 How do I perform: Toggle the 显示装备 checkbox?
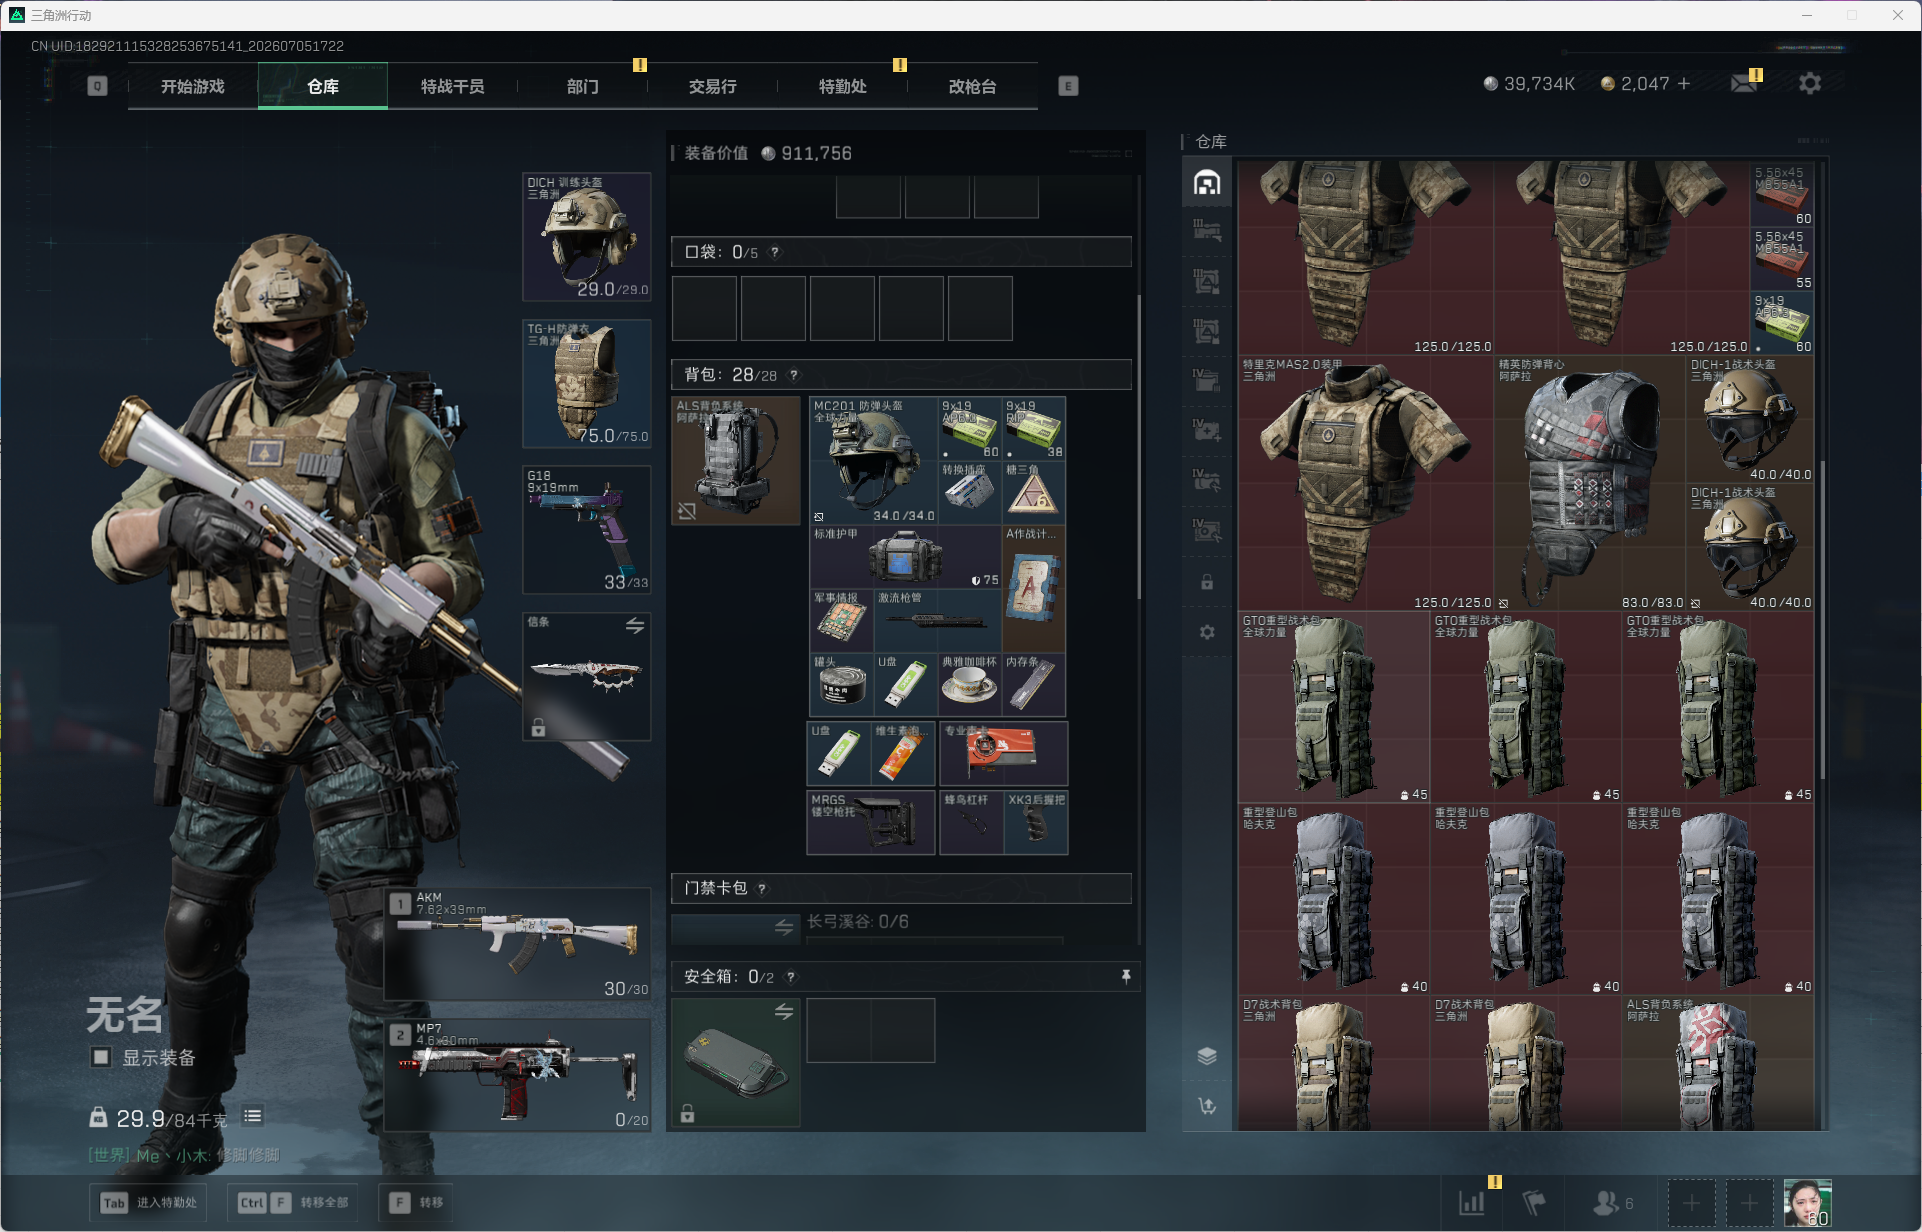pyautogui.click(x=101, y=1057)
